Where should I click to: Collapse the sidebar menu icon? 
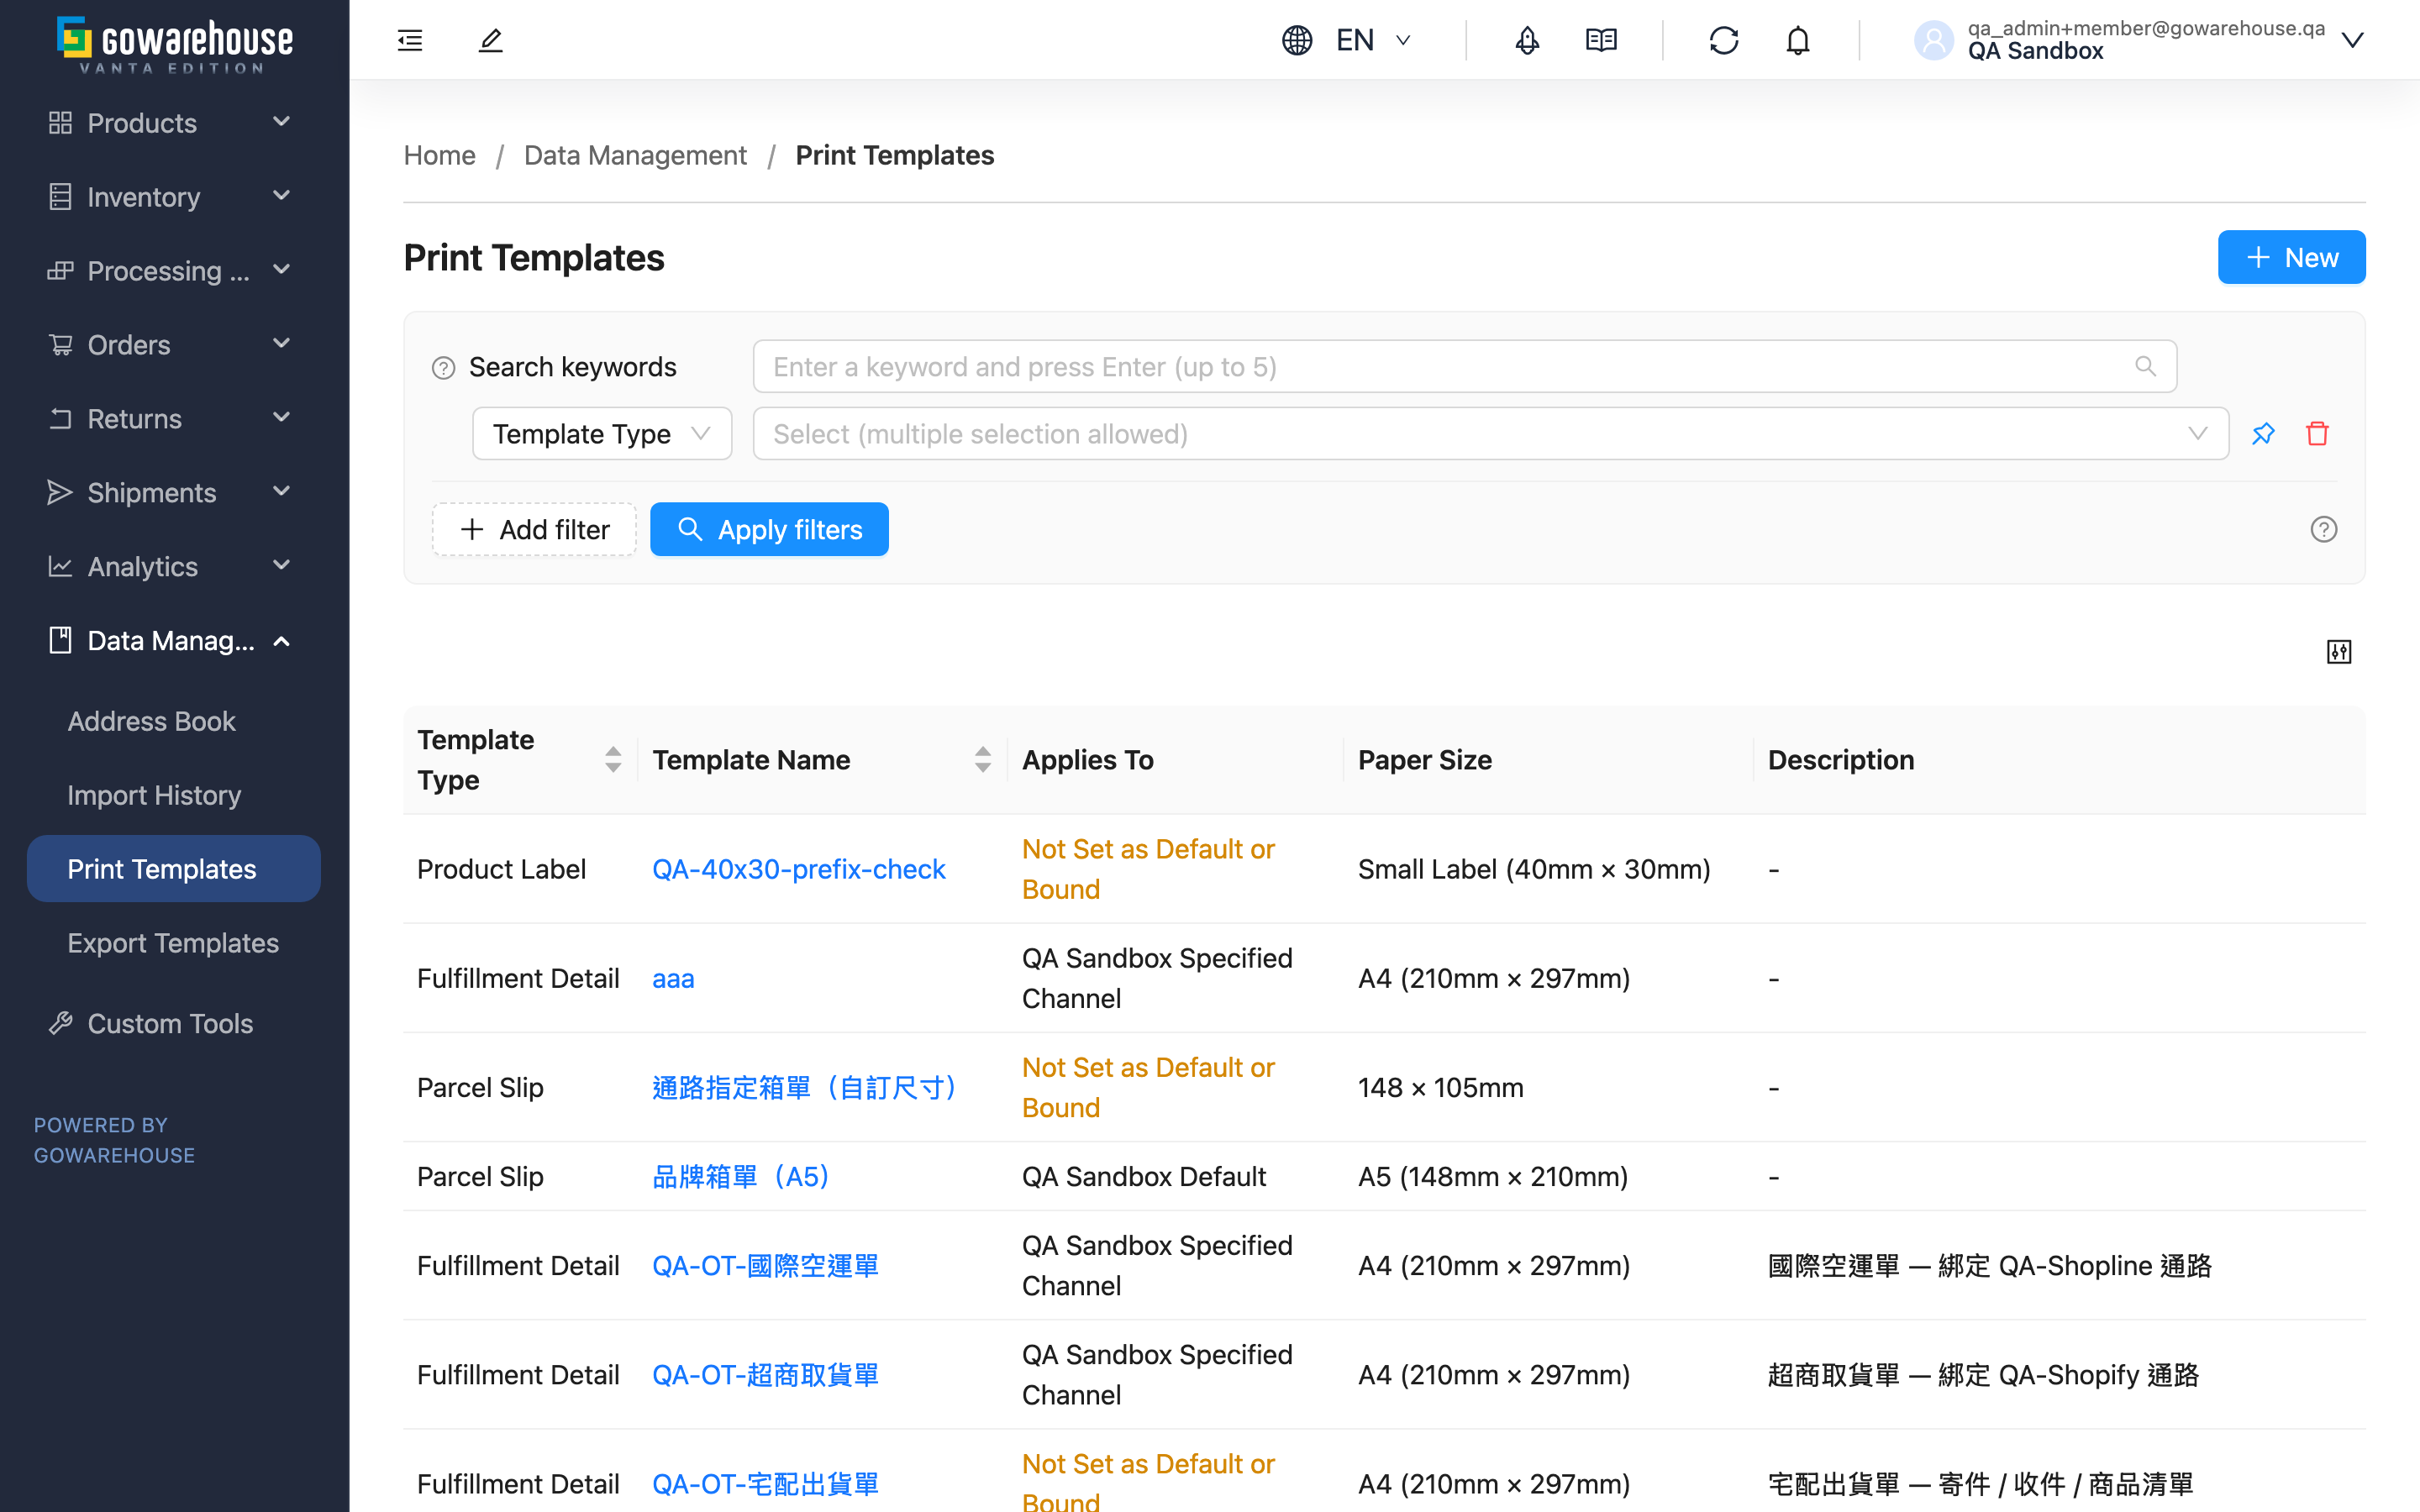pos(410,40)
